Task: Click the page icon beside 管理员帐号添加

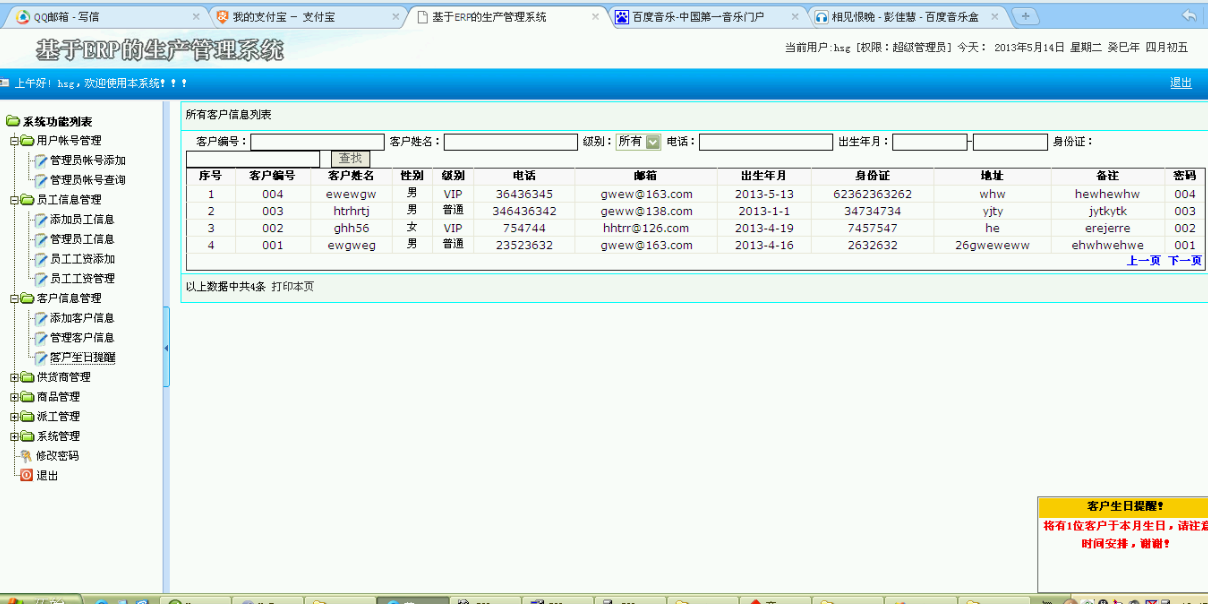Action: point(41,160)
